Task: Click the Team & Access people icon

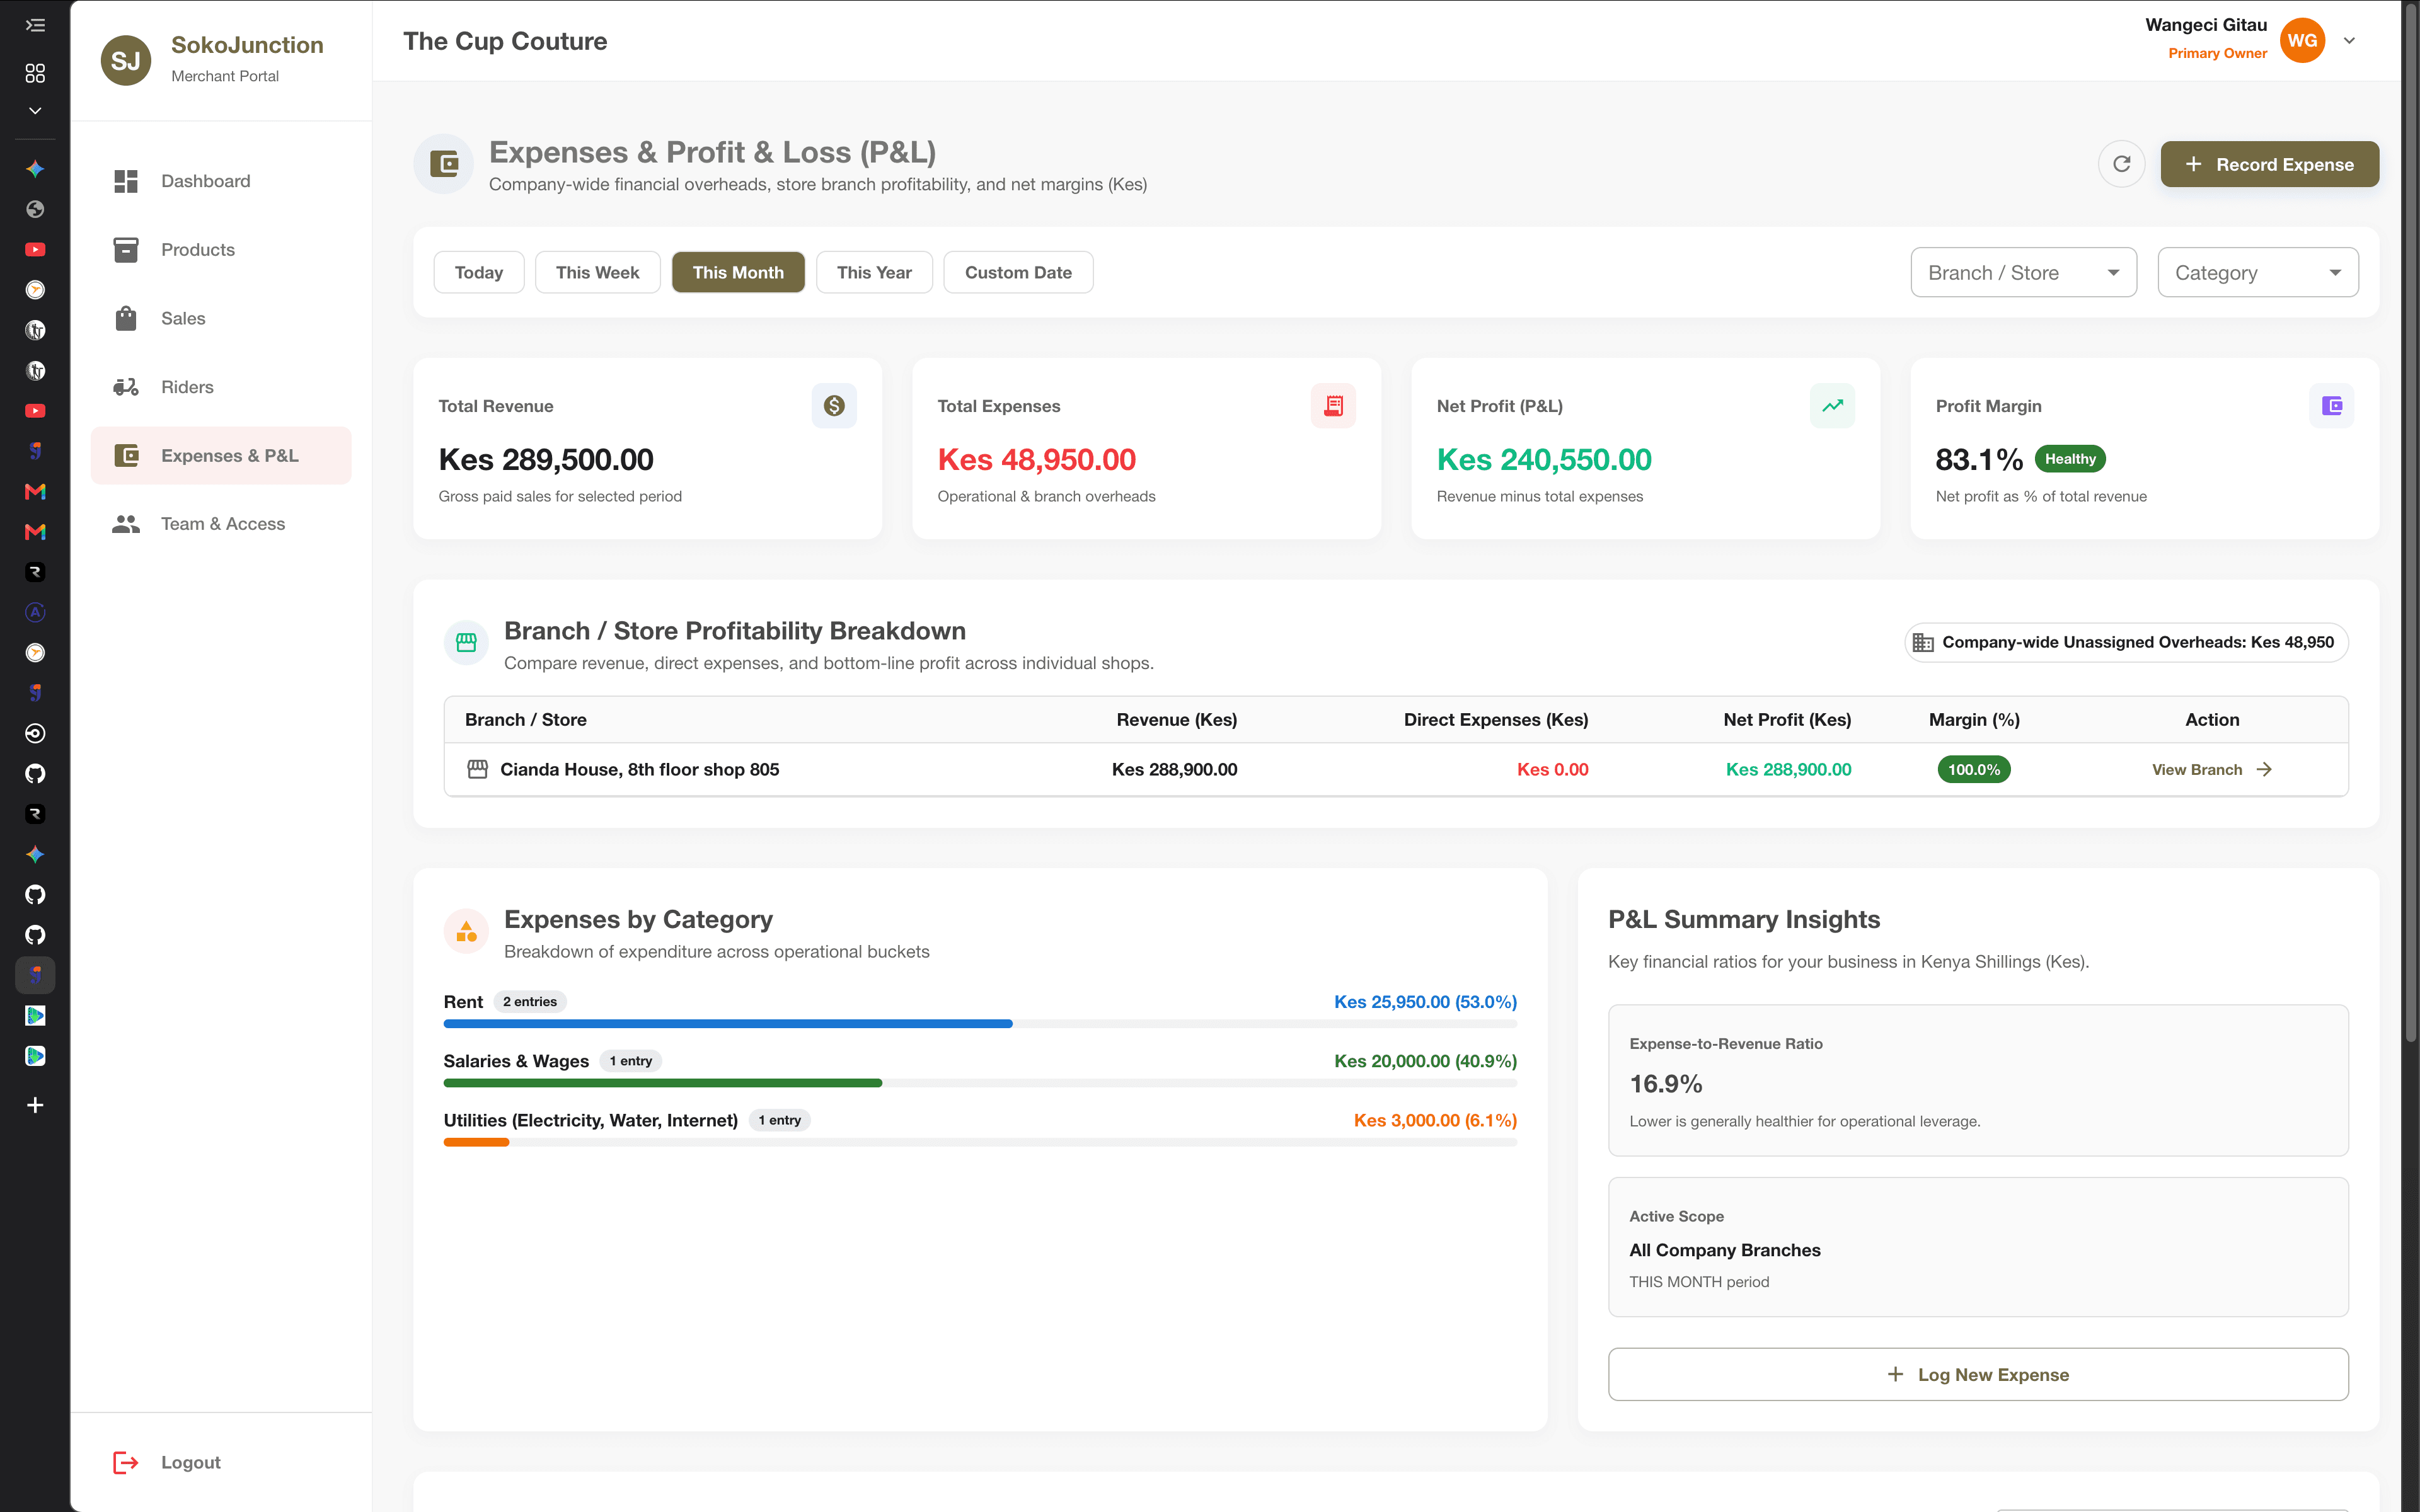Action: click(126, 524)
